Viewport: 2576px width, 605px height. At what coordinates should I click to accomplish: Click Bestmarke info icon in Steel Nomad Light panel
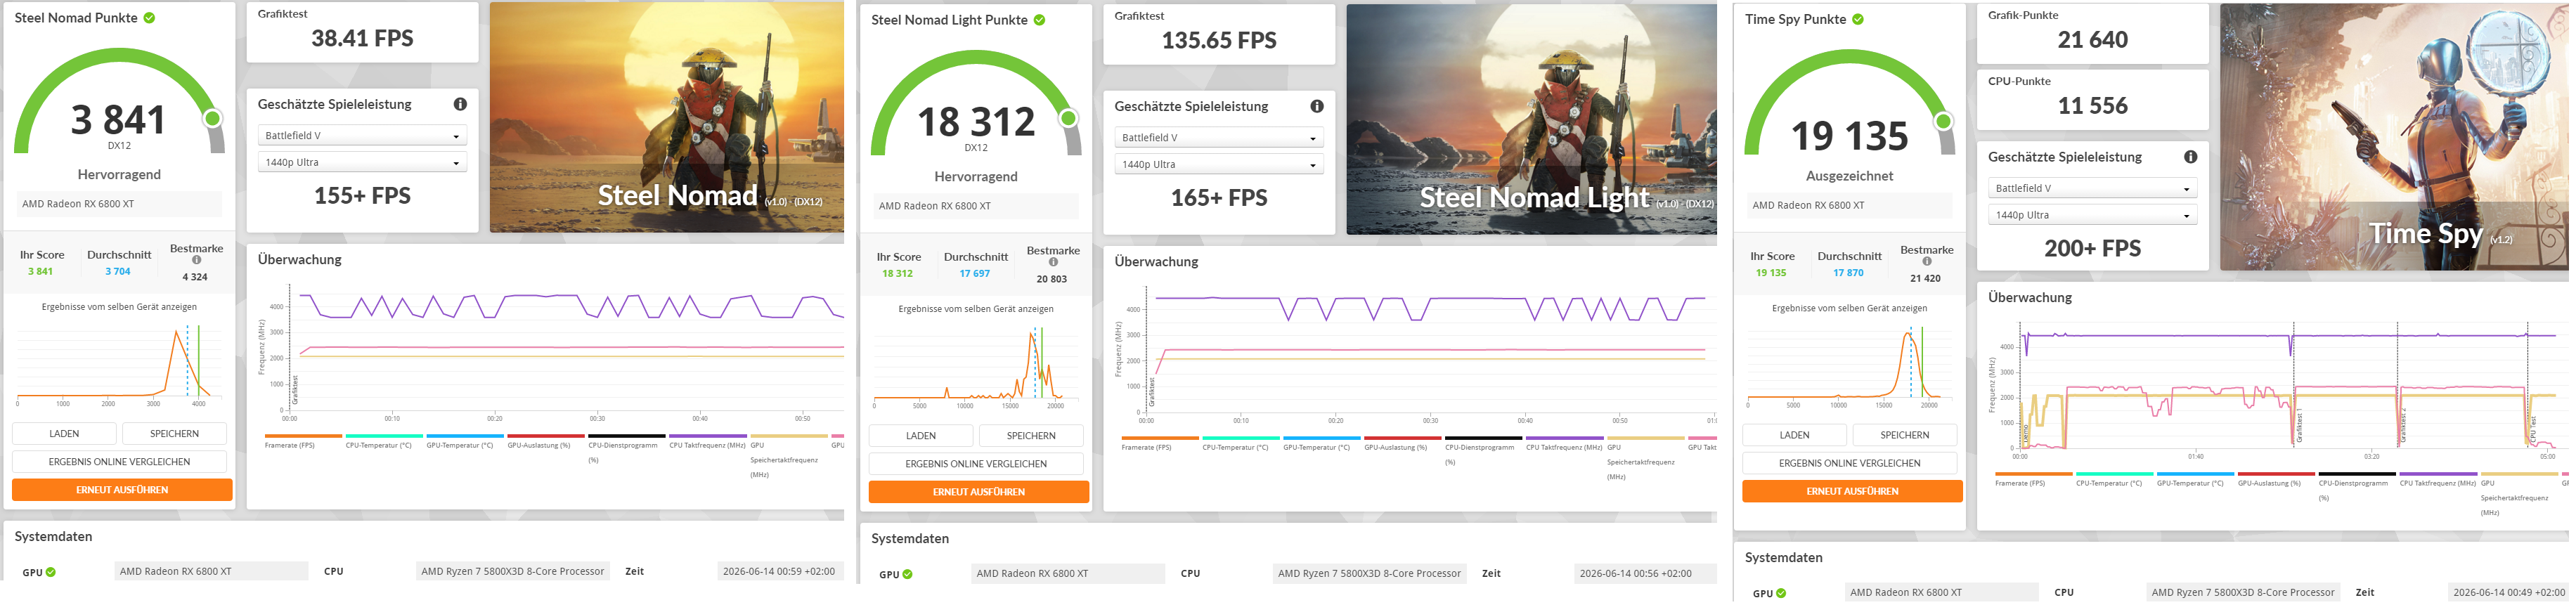tap(1053, 262)
